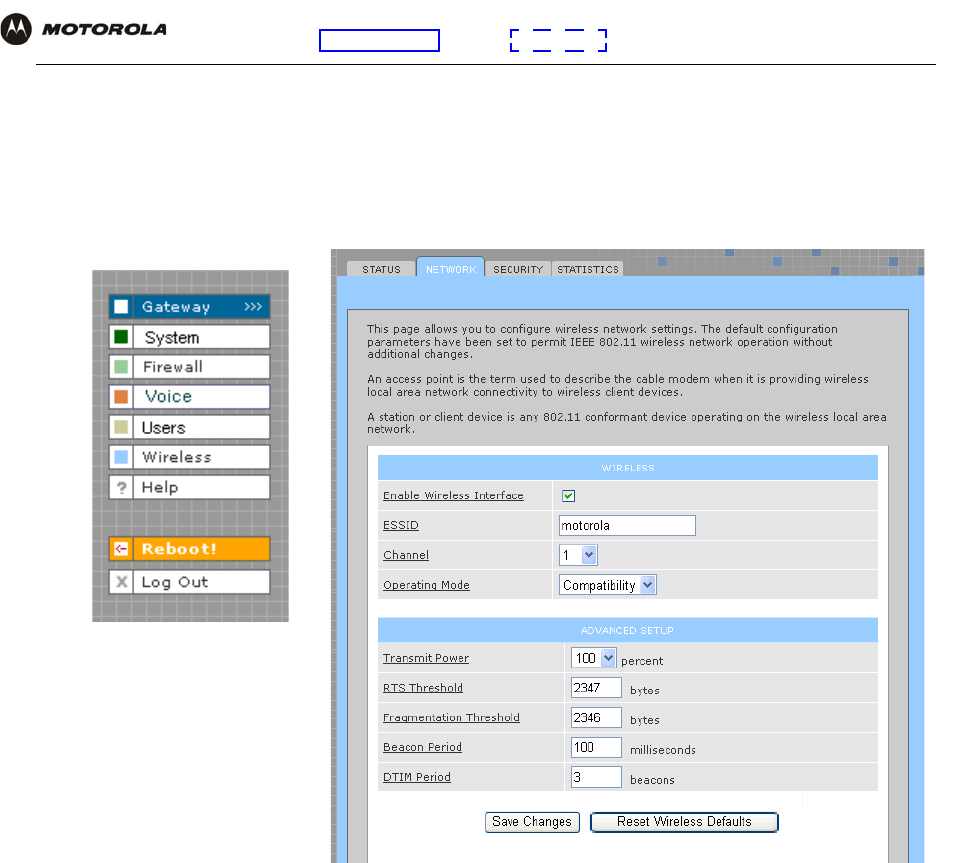Screen dimensions: 965x863
Task: Open the Gateway menu item
Action: click(190, 307)
